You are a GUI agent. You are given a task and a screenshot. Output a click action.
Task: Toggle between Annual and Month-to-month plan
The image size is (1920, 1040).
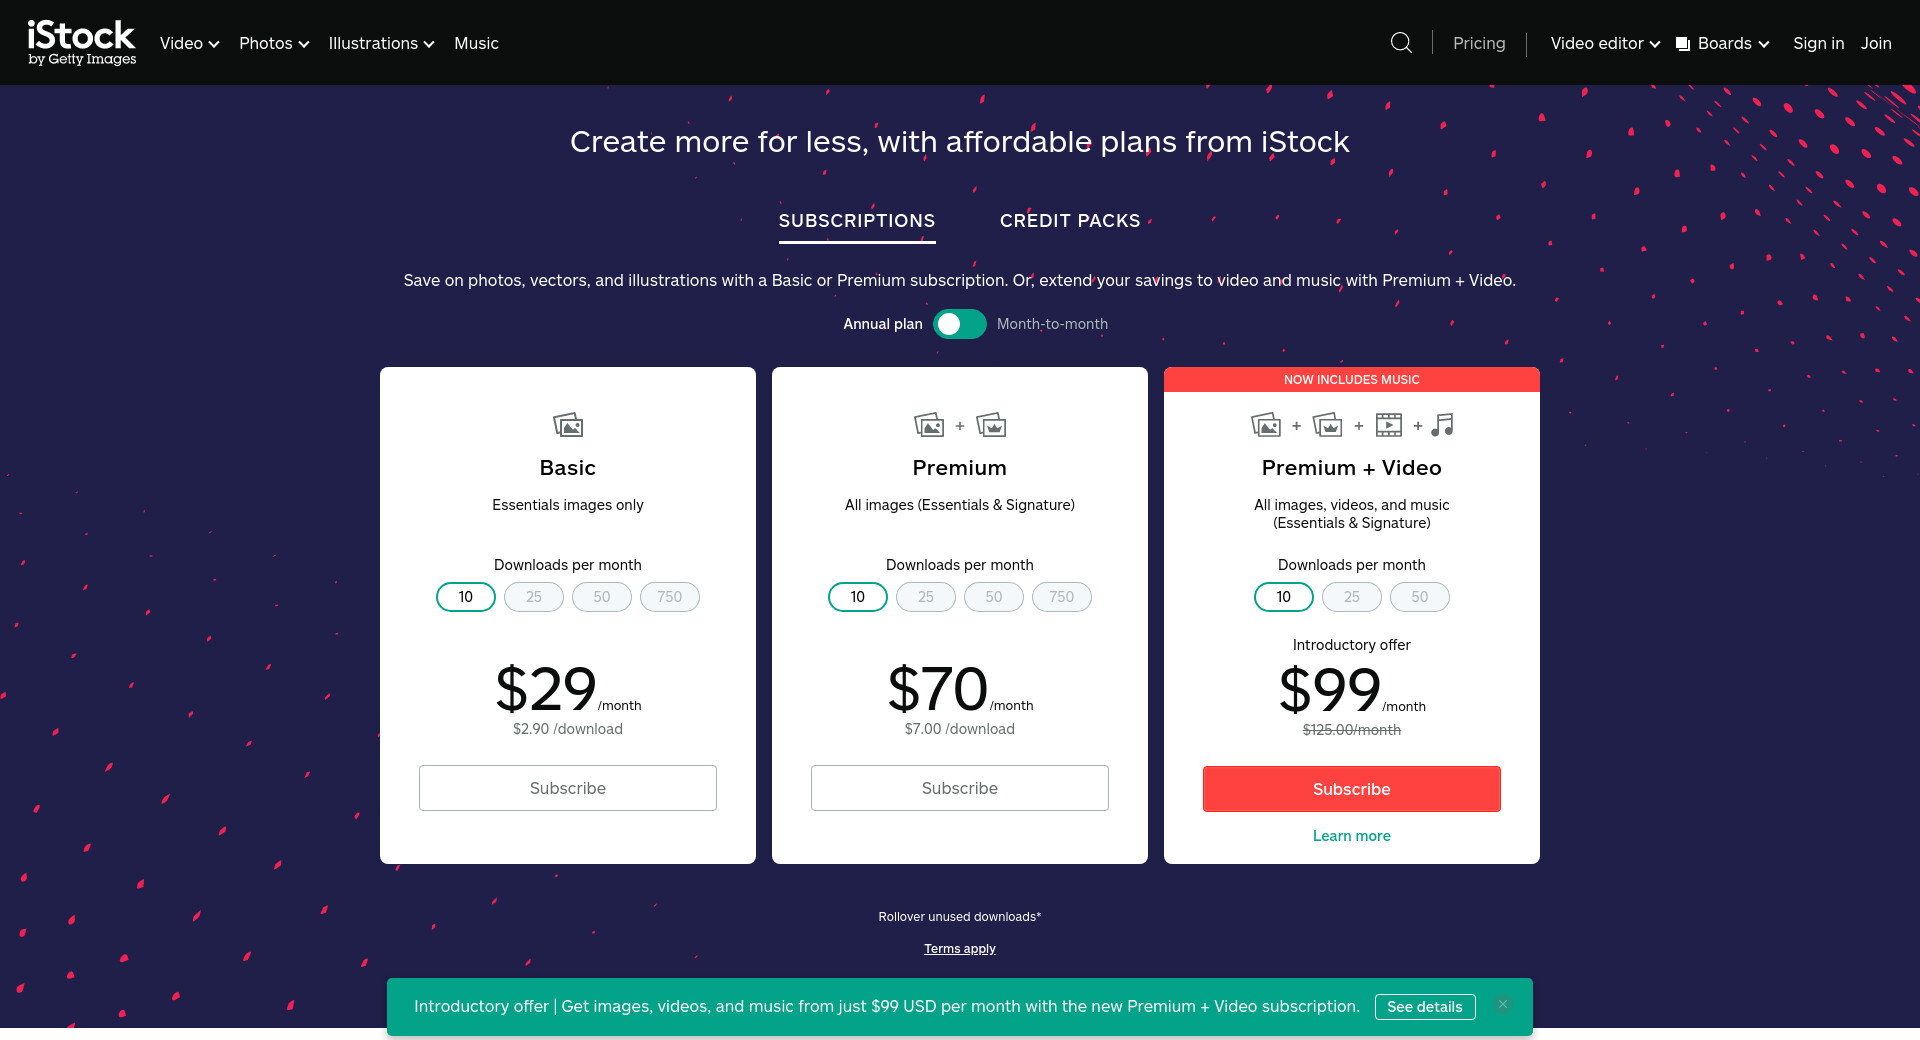(x=959, y=324)
